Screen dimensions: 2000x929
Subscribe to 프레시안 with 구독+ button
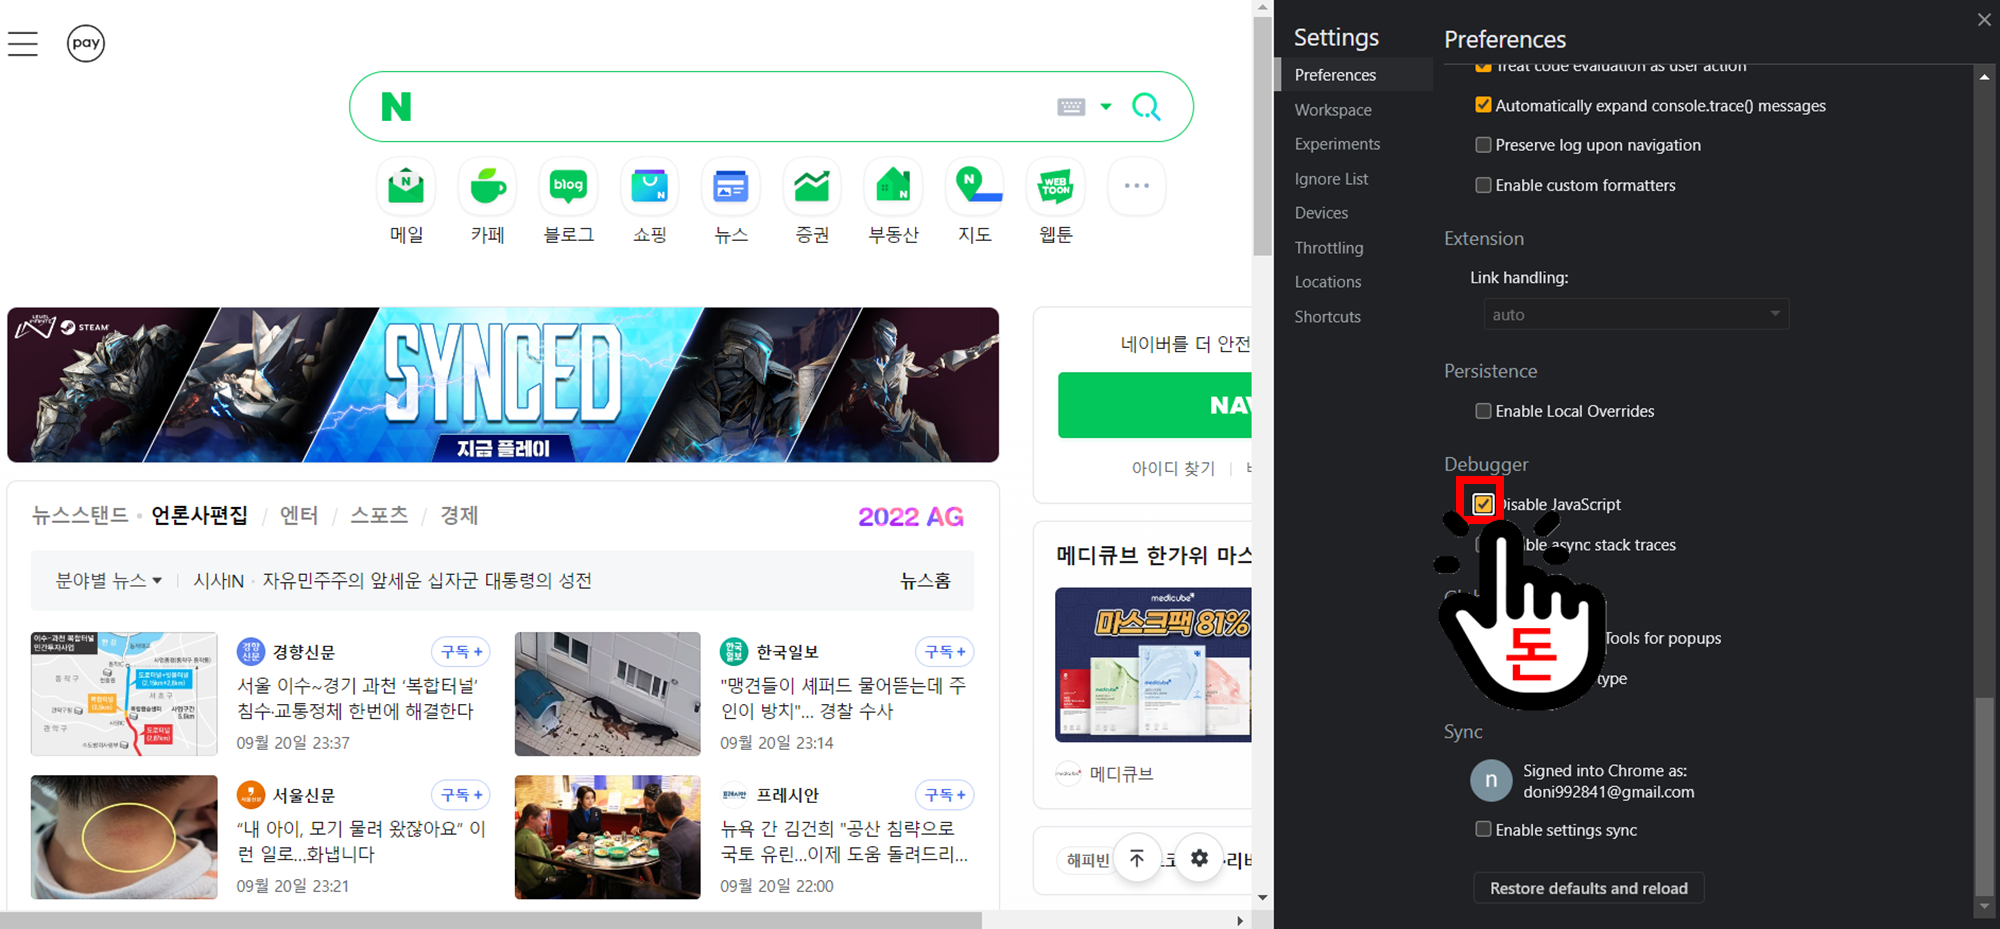pyautogui.click(x=945, y=795)
